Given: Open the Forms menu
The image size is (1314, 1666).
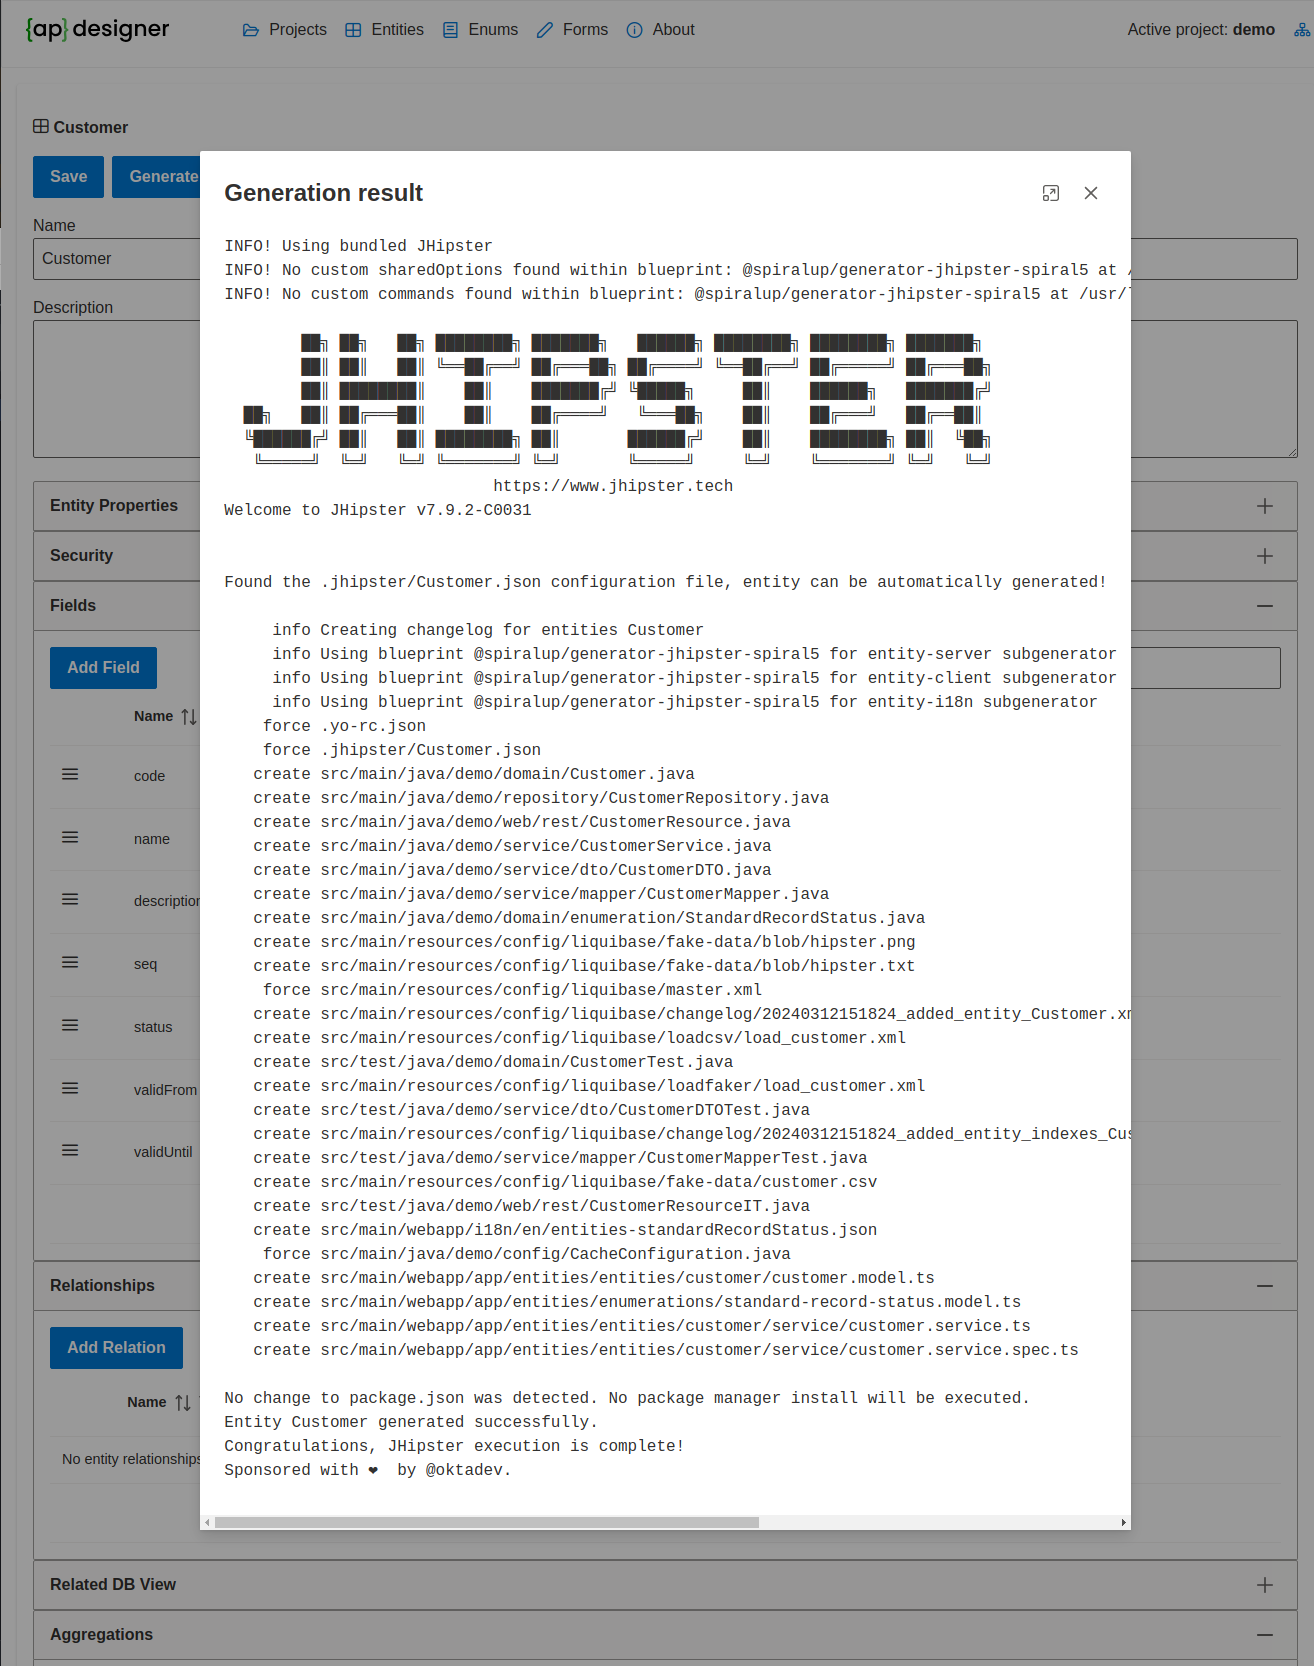Looking at the screenshot, I should pyautogui.click(x=573, y=30).
